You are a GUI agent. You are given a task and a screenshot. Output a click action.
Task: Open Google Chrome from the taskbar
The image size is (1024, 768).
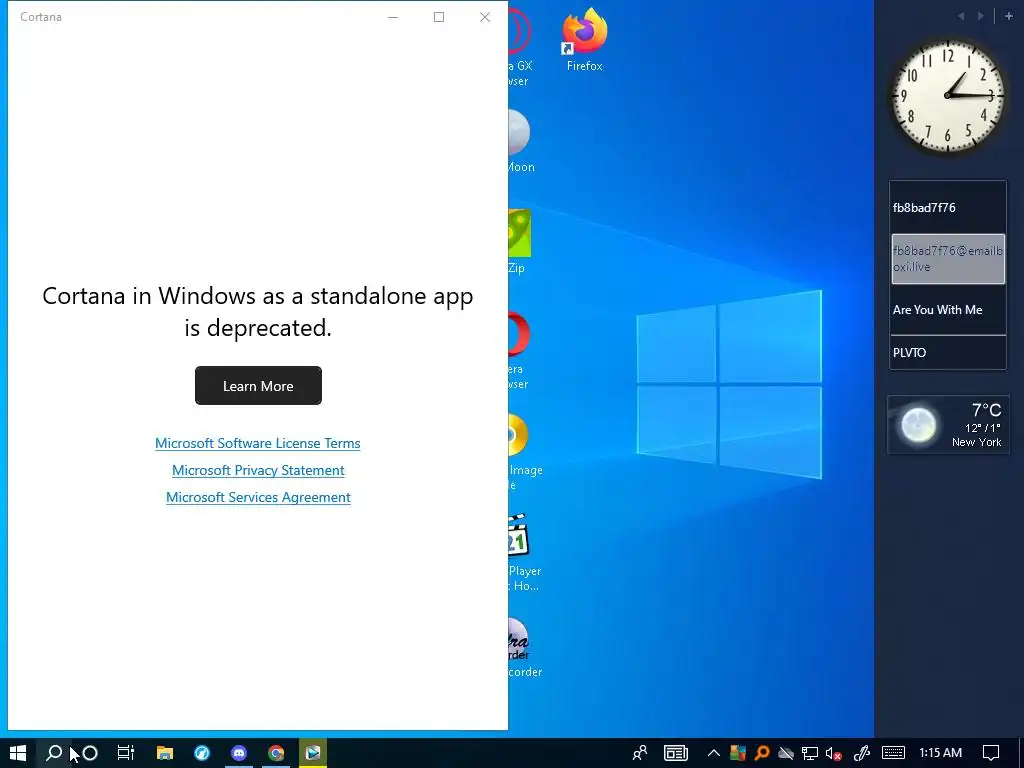tap(276, 753)
